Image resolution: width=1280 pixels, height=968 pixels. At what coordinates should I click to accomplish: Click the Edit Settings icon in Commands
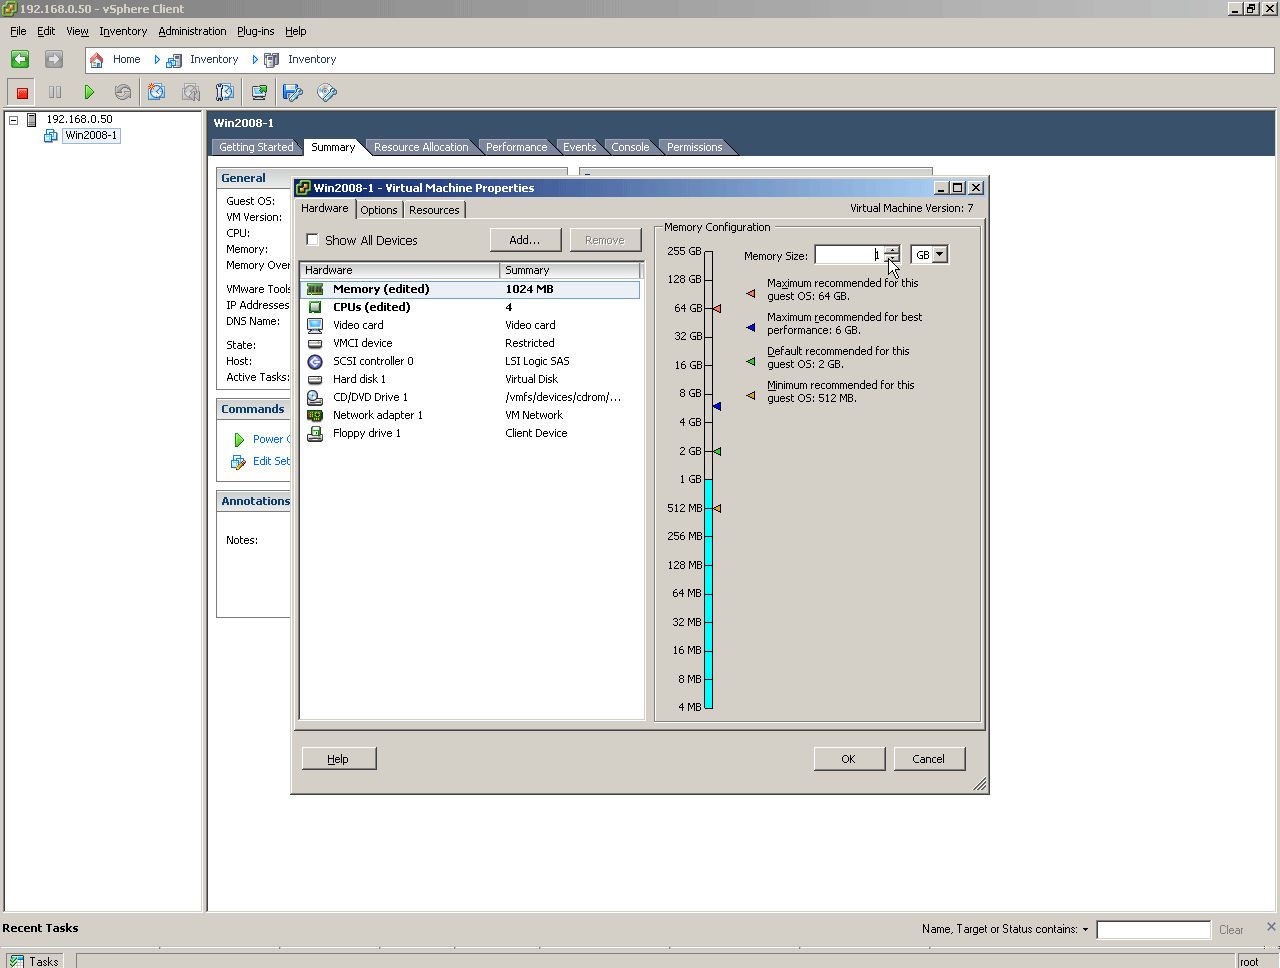tap(238, 462)
